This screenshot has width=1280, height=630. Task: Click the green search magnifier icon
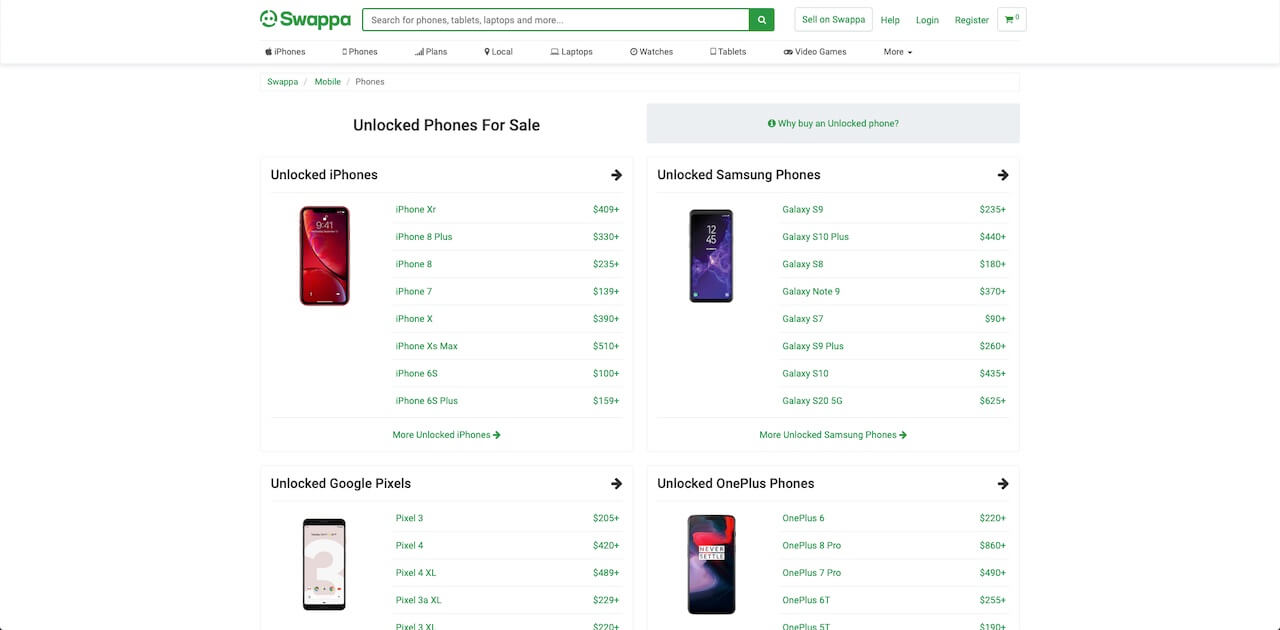tap(761, 19)
